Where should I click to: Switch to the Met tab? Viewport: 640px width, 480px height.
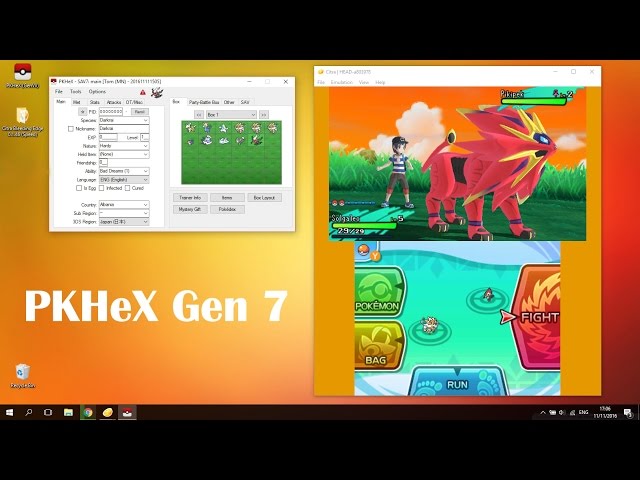click(x=76, y=102)
